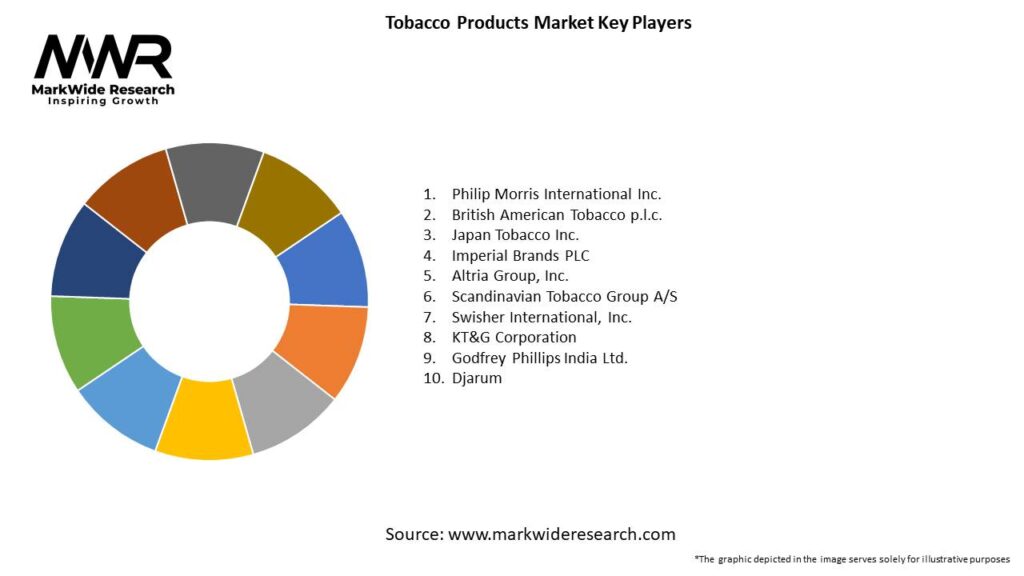Select the light gray donut segment
Image resolution: width=1024 pixels, height=576 pixels.
pyautogui.click(x=283, y=403)
